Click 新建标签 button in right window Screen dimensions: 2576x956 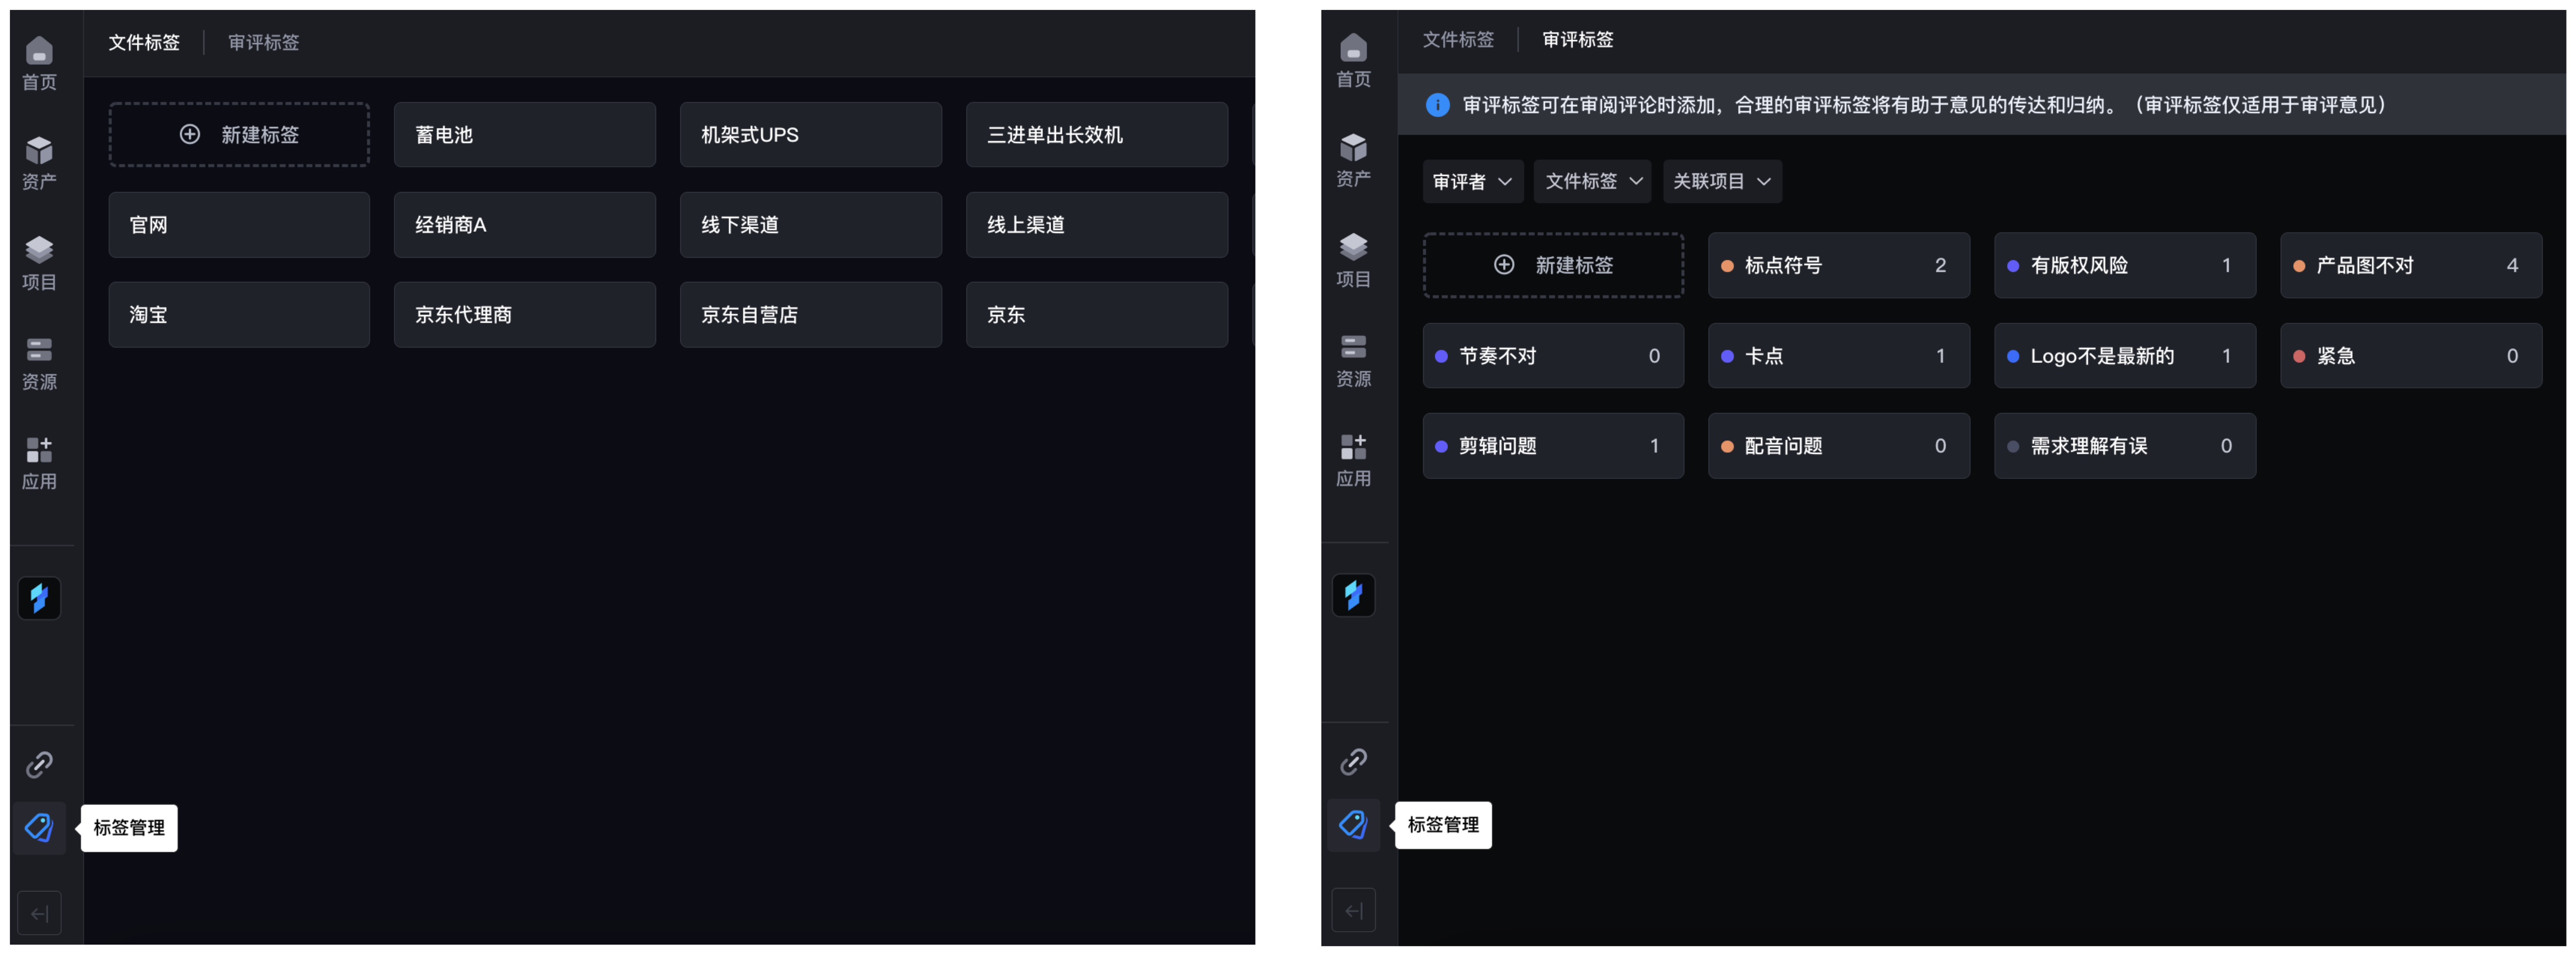(1553, 265)
